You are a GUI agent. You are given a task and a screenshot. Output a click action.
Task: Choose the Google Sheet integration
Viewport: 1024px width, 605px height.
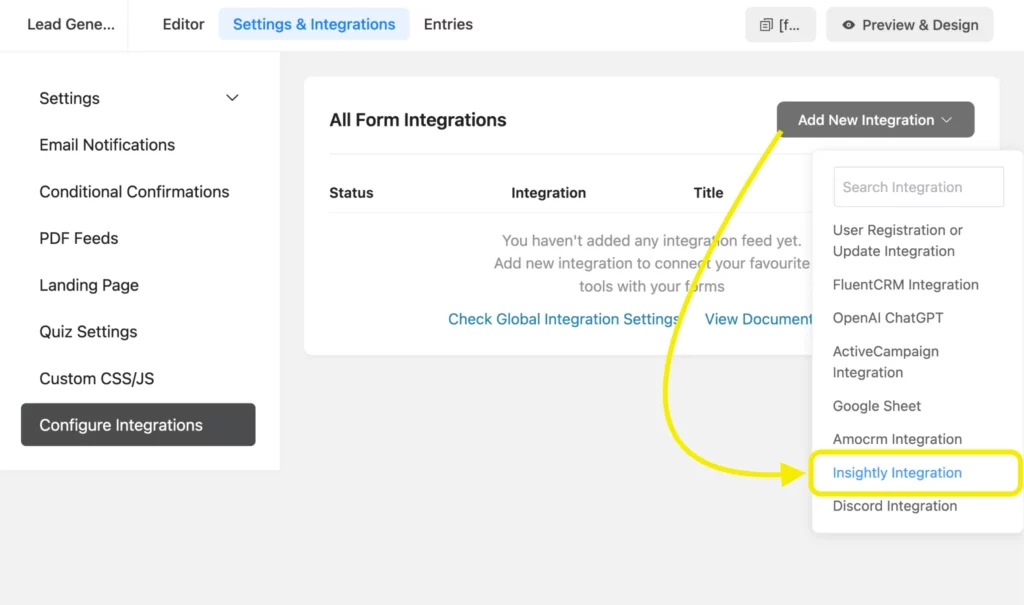[x=877, y=406]
